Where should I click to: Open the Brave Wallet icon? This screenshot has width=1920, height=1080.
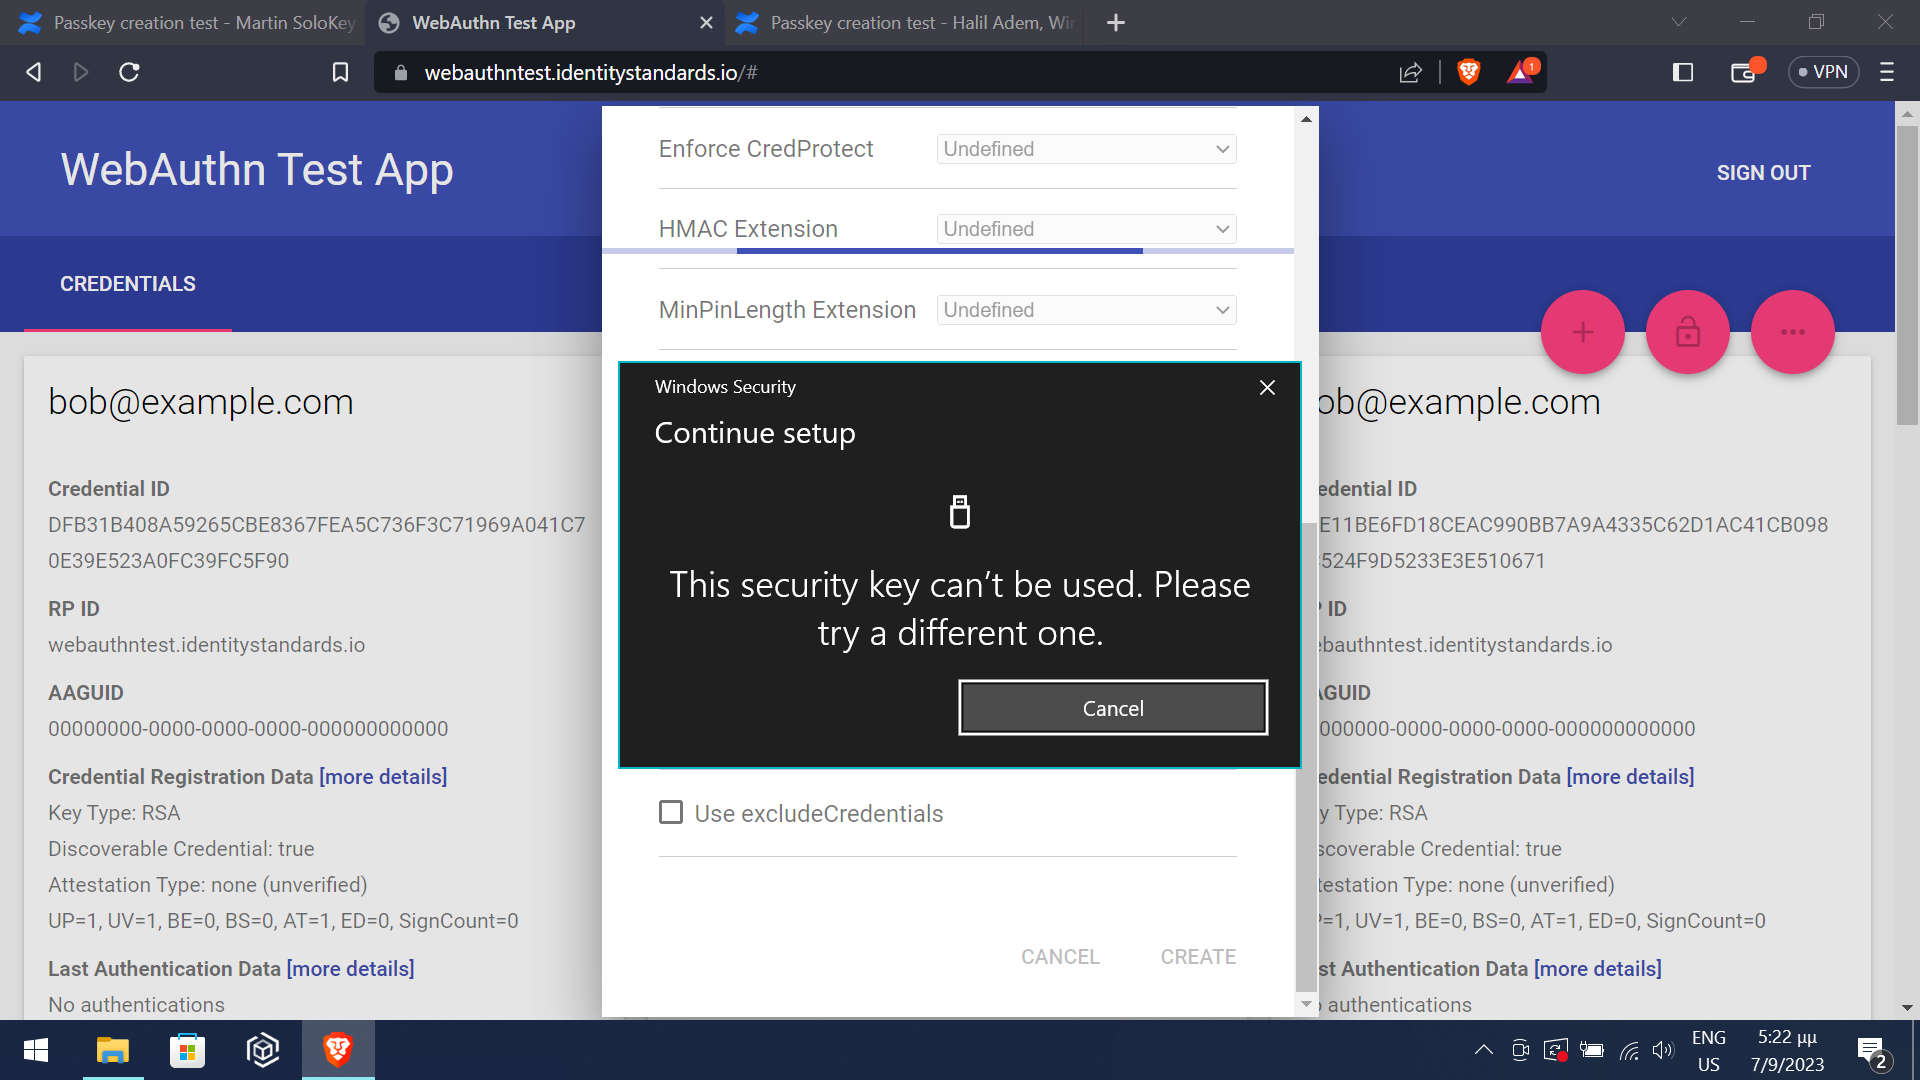tap(1745, 71)
